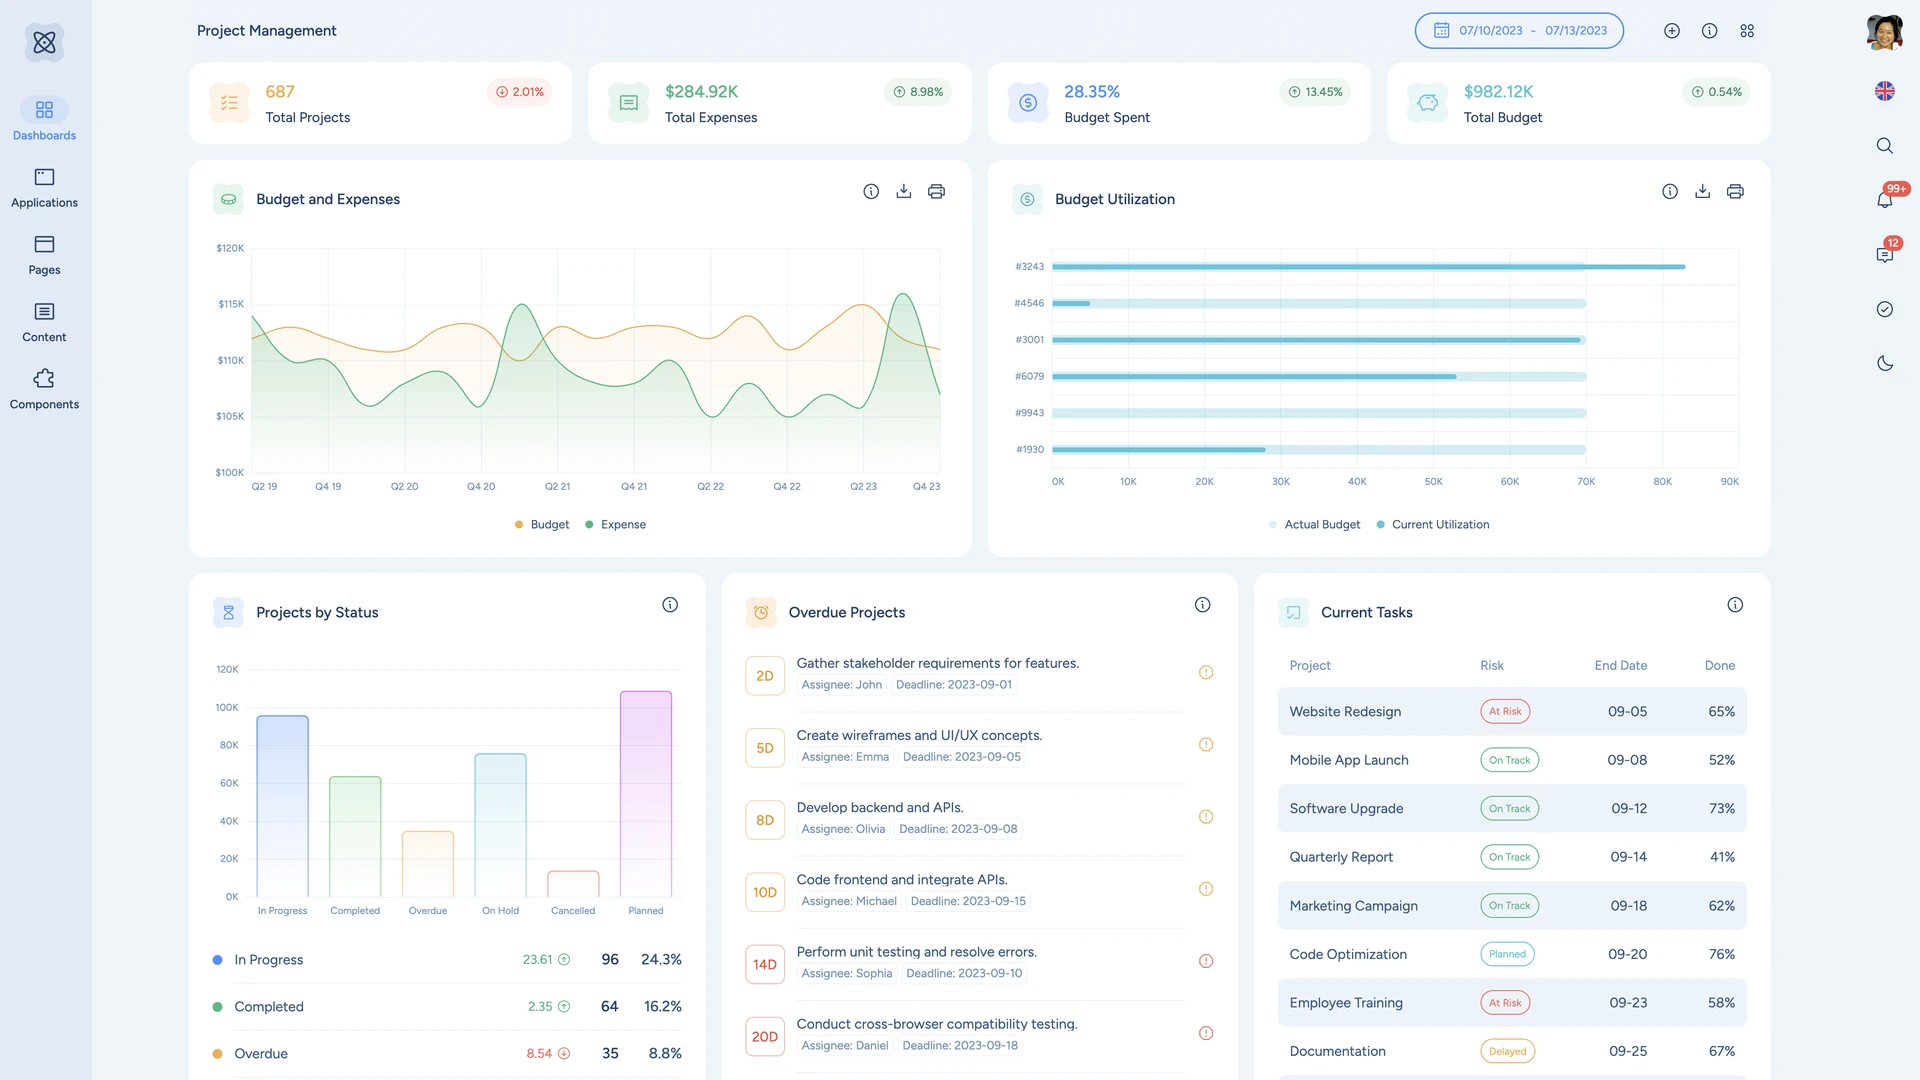Click the Marketing Campaign task row
The image size is (1920, 1080).
[1512, 906]
